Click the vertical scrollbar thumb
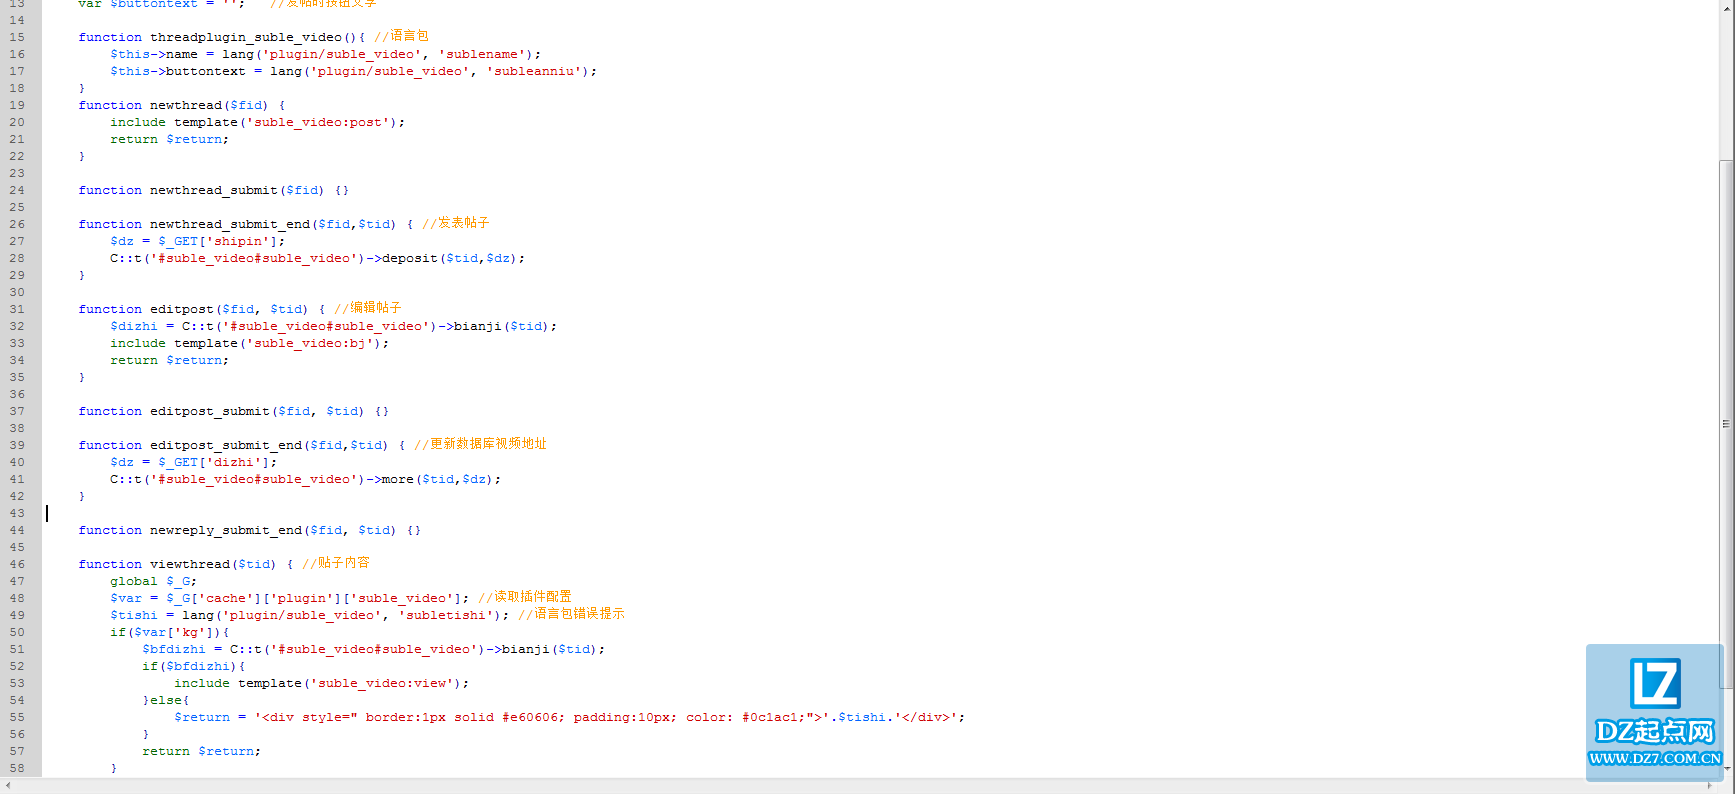 click(x=1726, y=424)
